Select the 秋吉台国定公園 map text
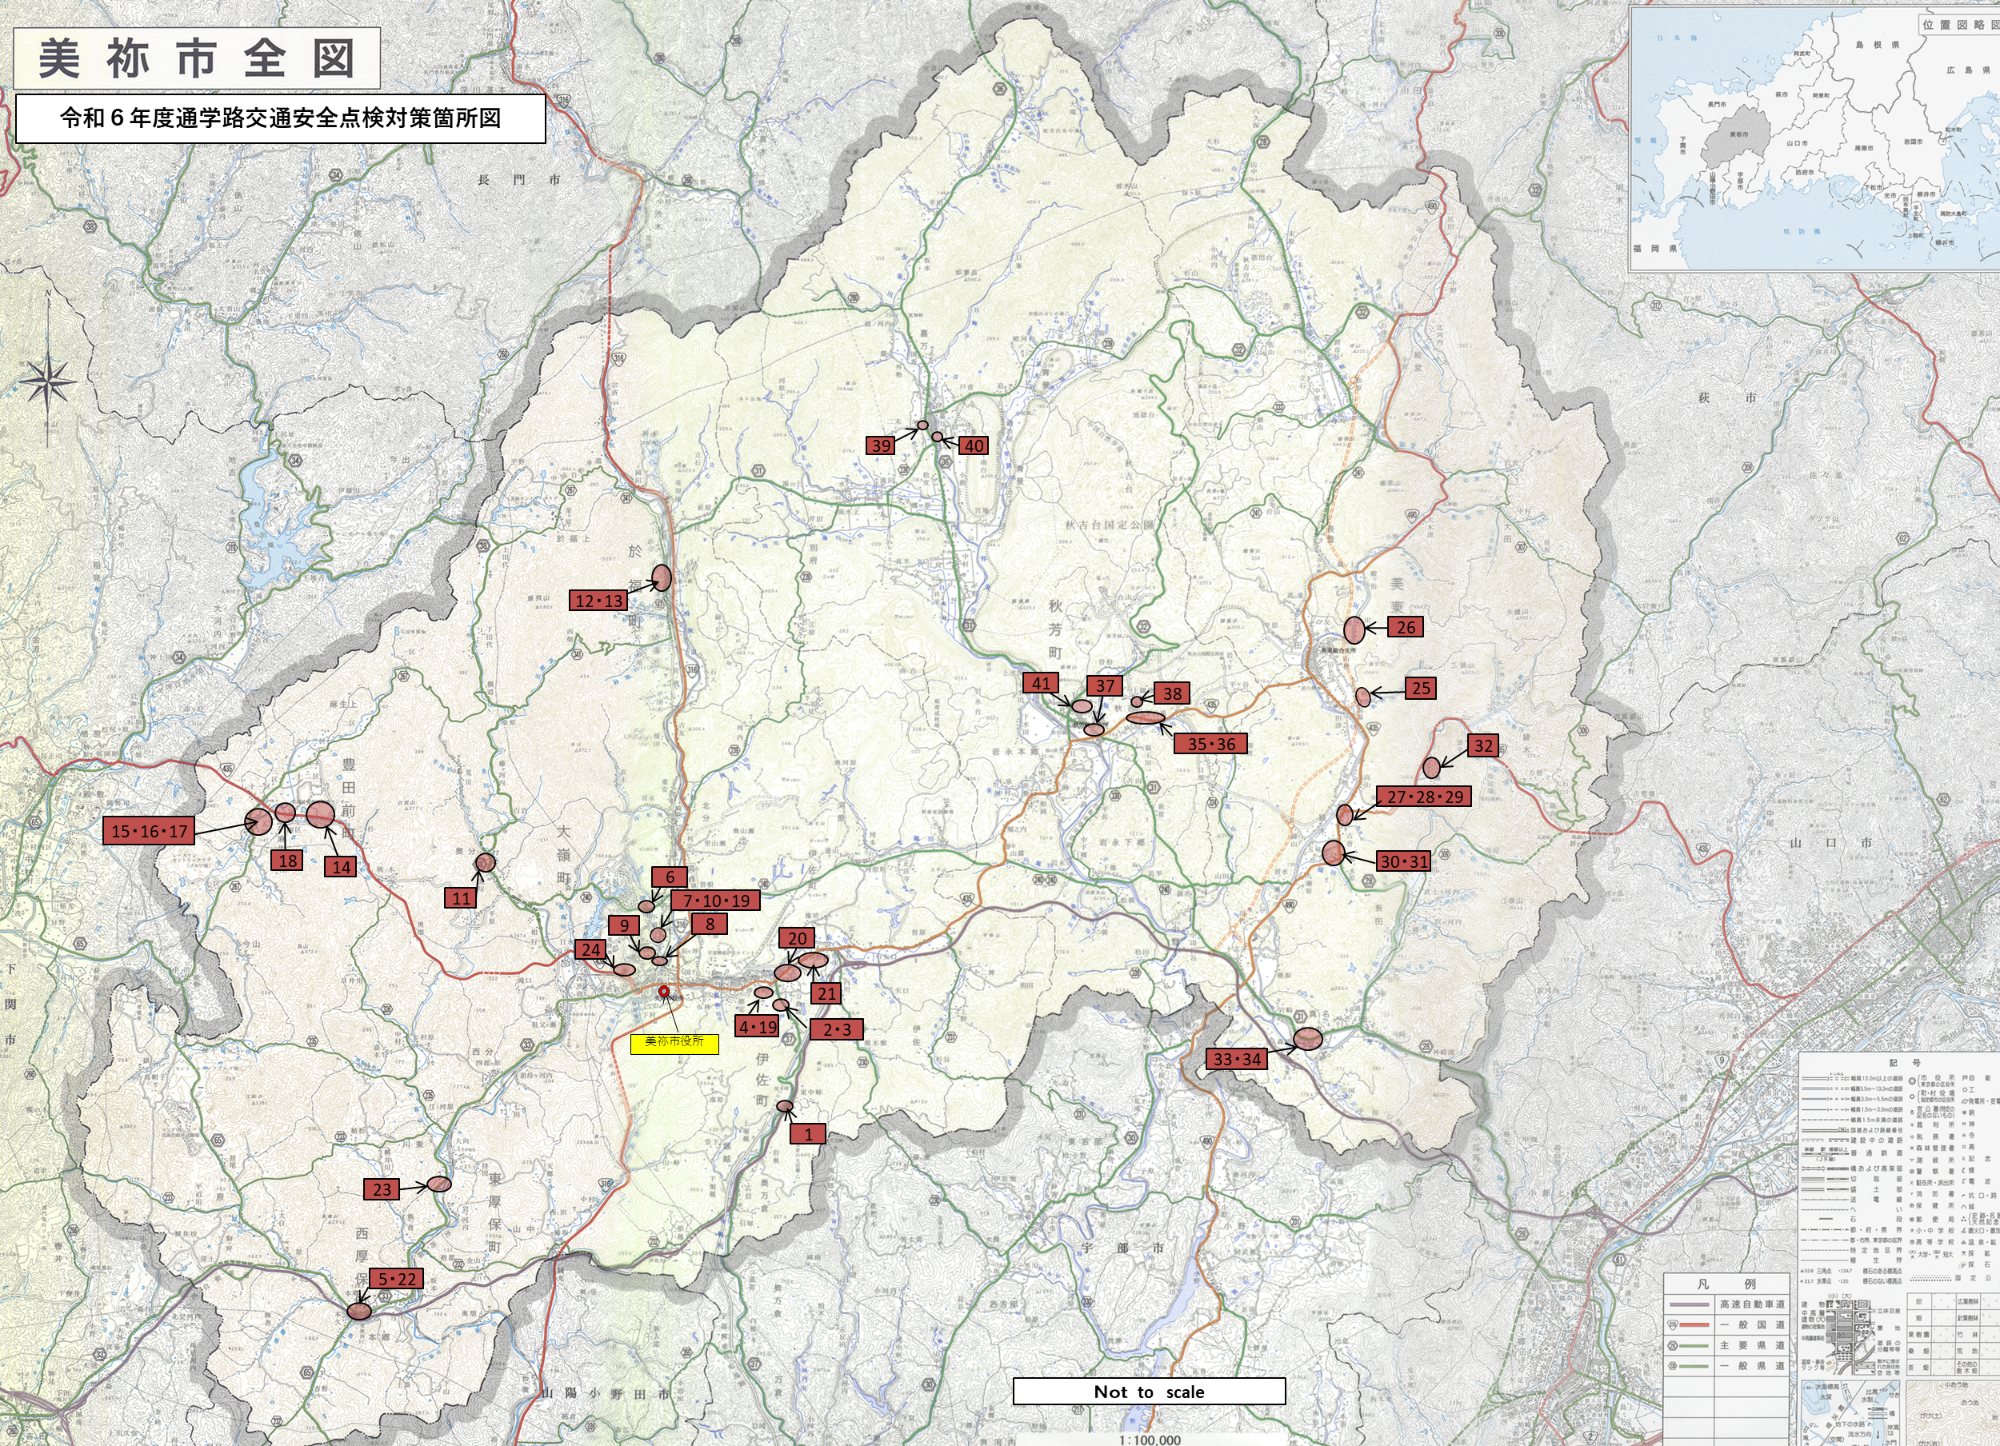 coord(1109,524)
